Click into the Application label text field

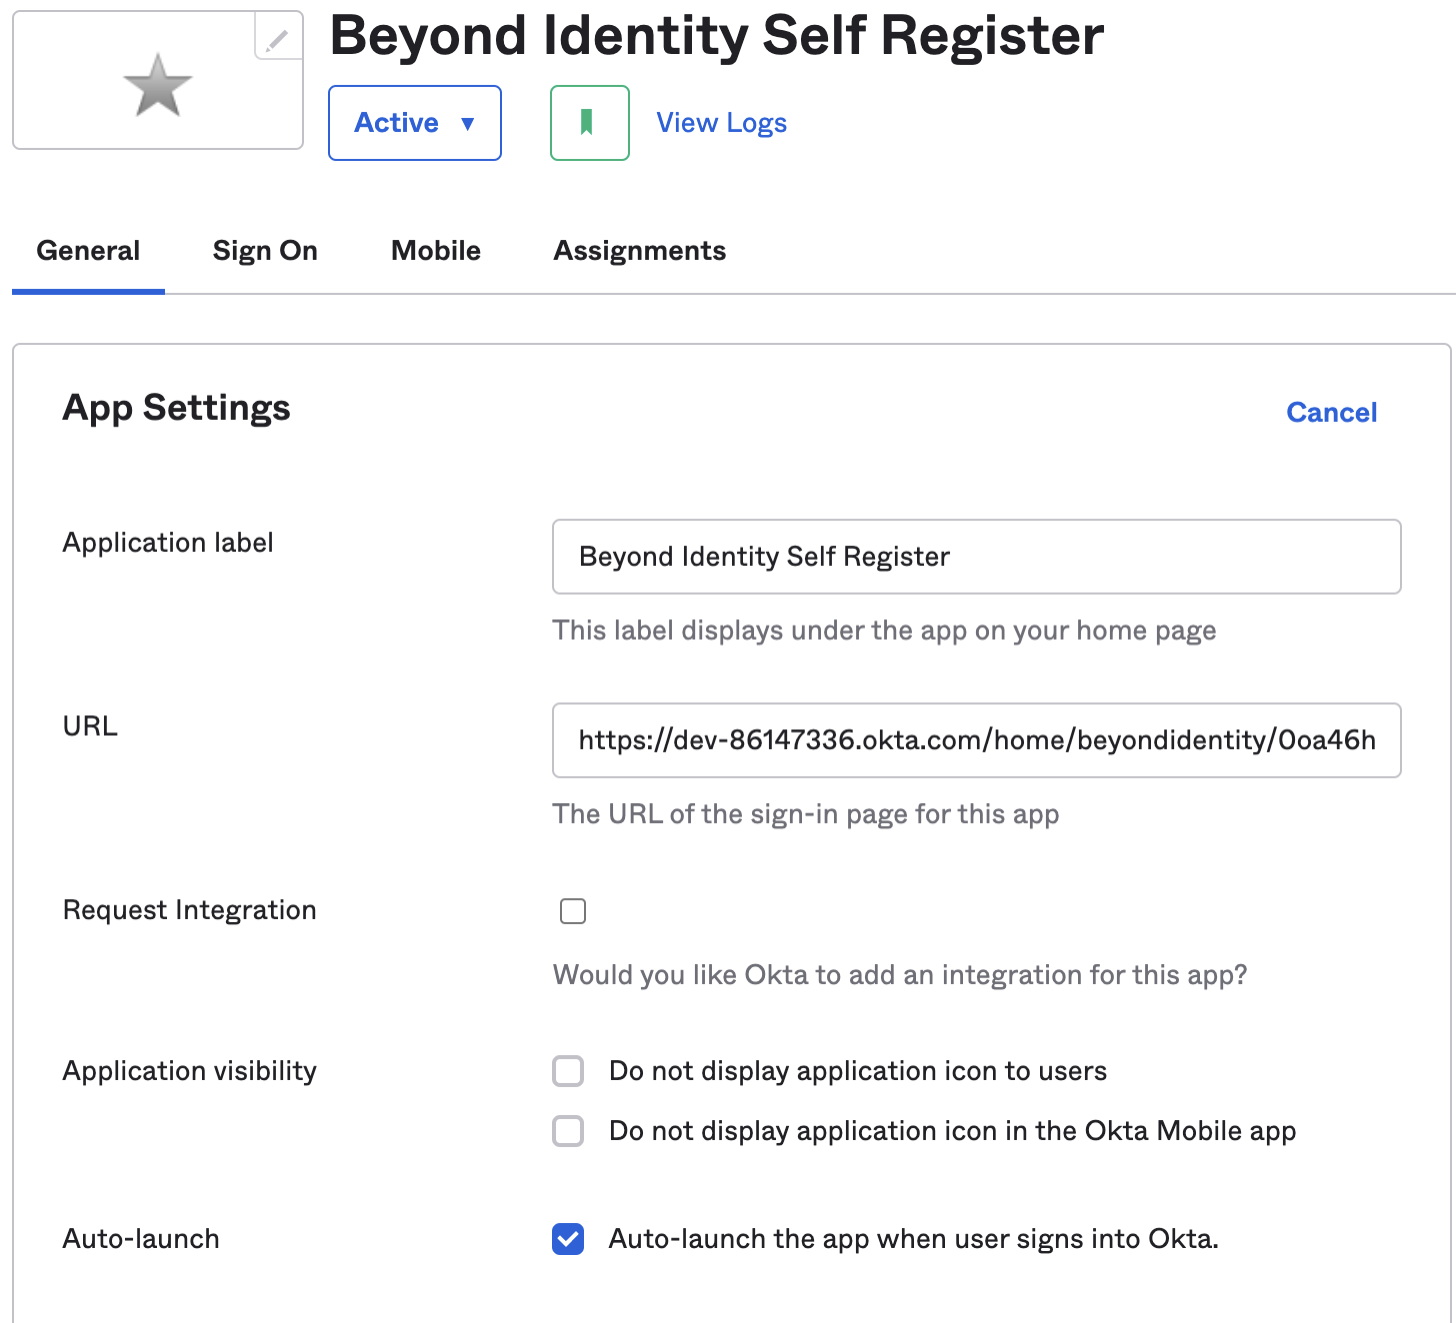pyautogui.click(x=976, y=557)
